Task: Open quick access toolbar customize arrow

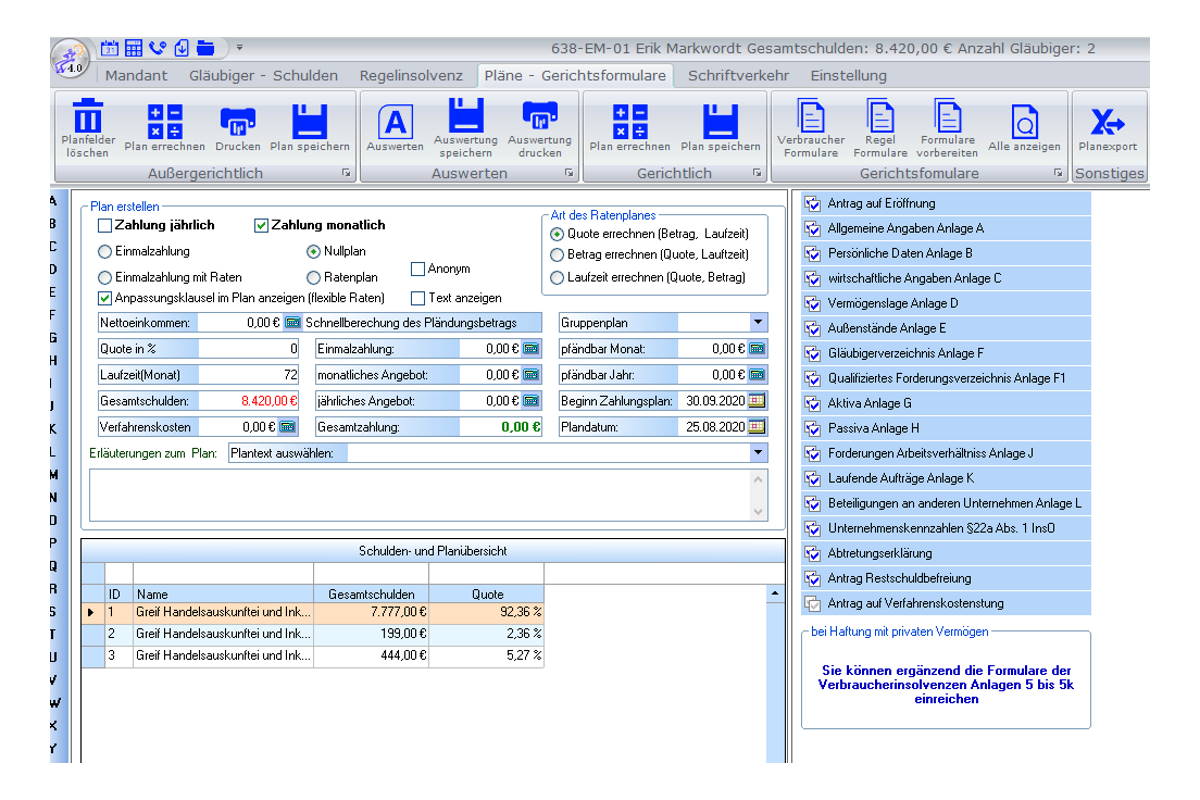Action: pyautogui.click(x=239, y=48)
